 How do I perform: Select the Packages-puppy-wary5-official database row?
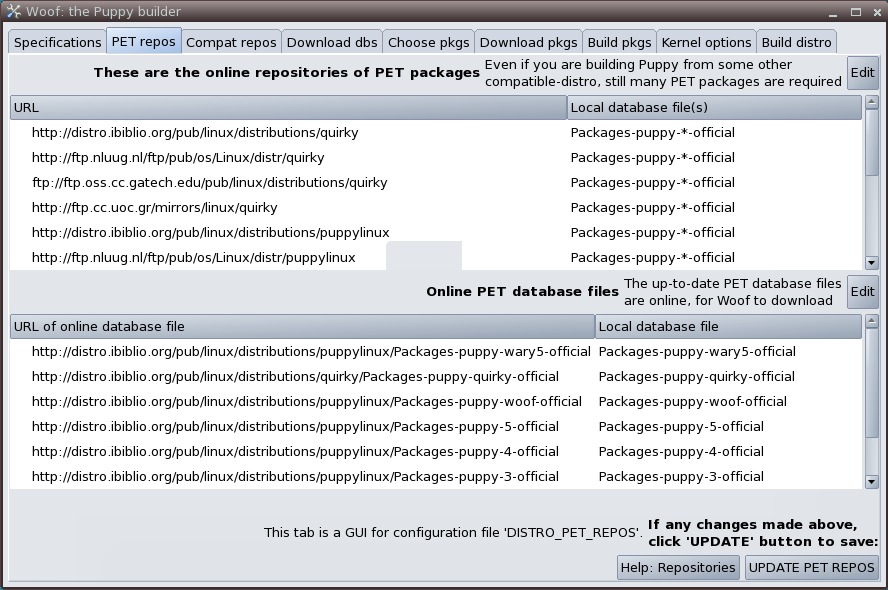click(x=311, y=351)
